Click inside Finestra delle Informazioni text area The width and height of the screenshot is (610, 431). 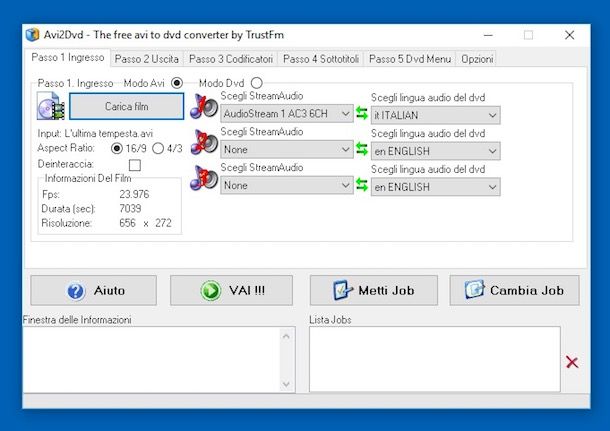click(x=152, y=359)
